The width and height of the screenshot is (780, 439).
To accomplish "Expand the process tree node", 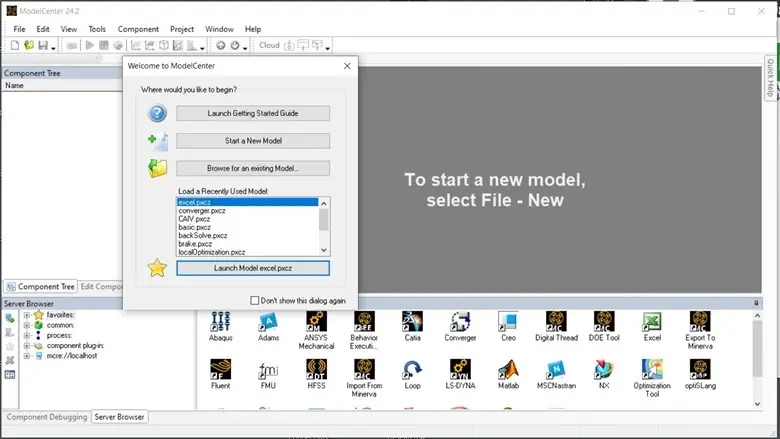I will tap(27, 336).
